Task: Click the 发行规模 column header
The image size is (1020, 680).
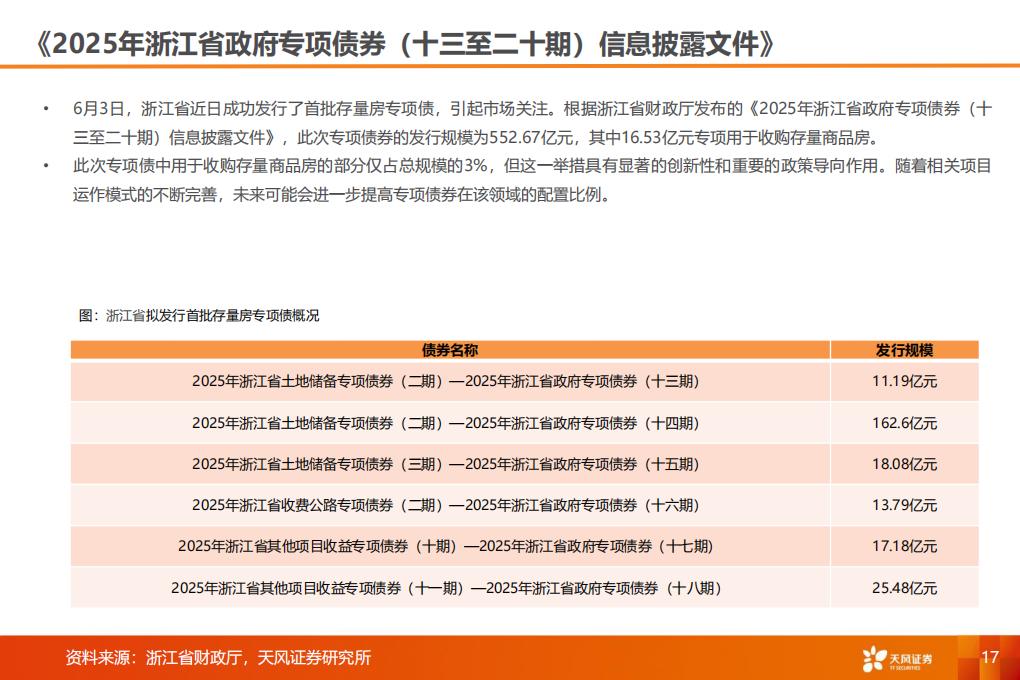Action: pos(904,350)
